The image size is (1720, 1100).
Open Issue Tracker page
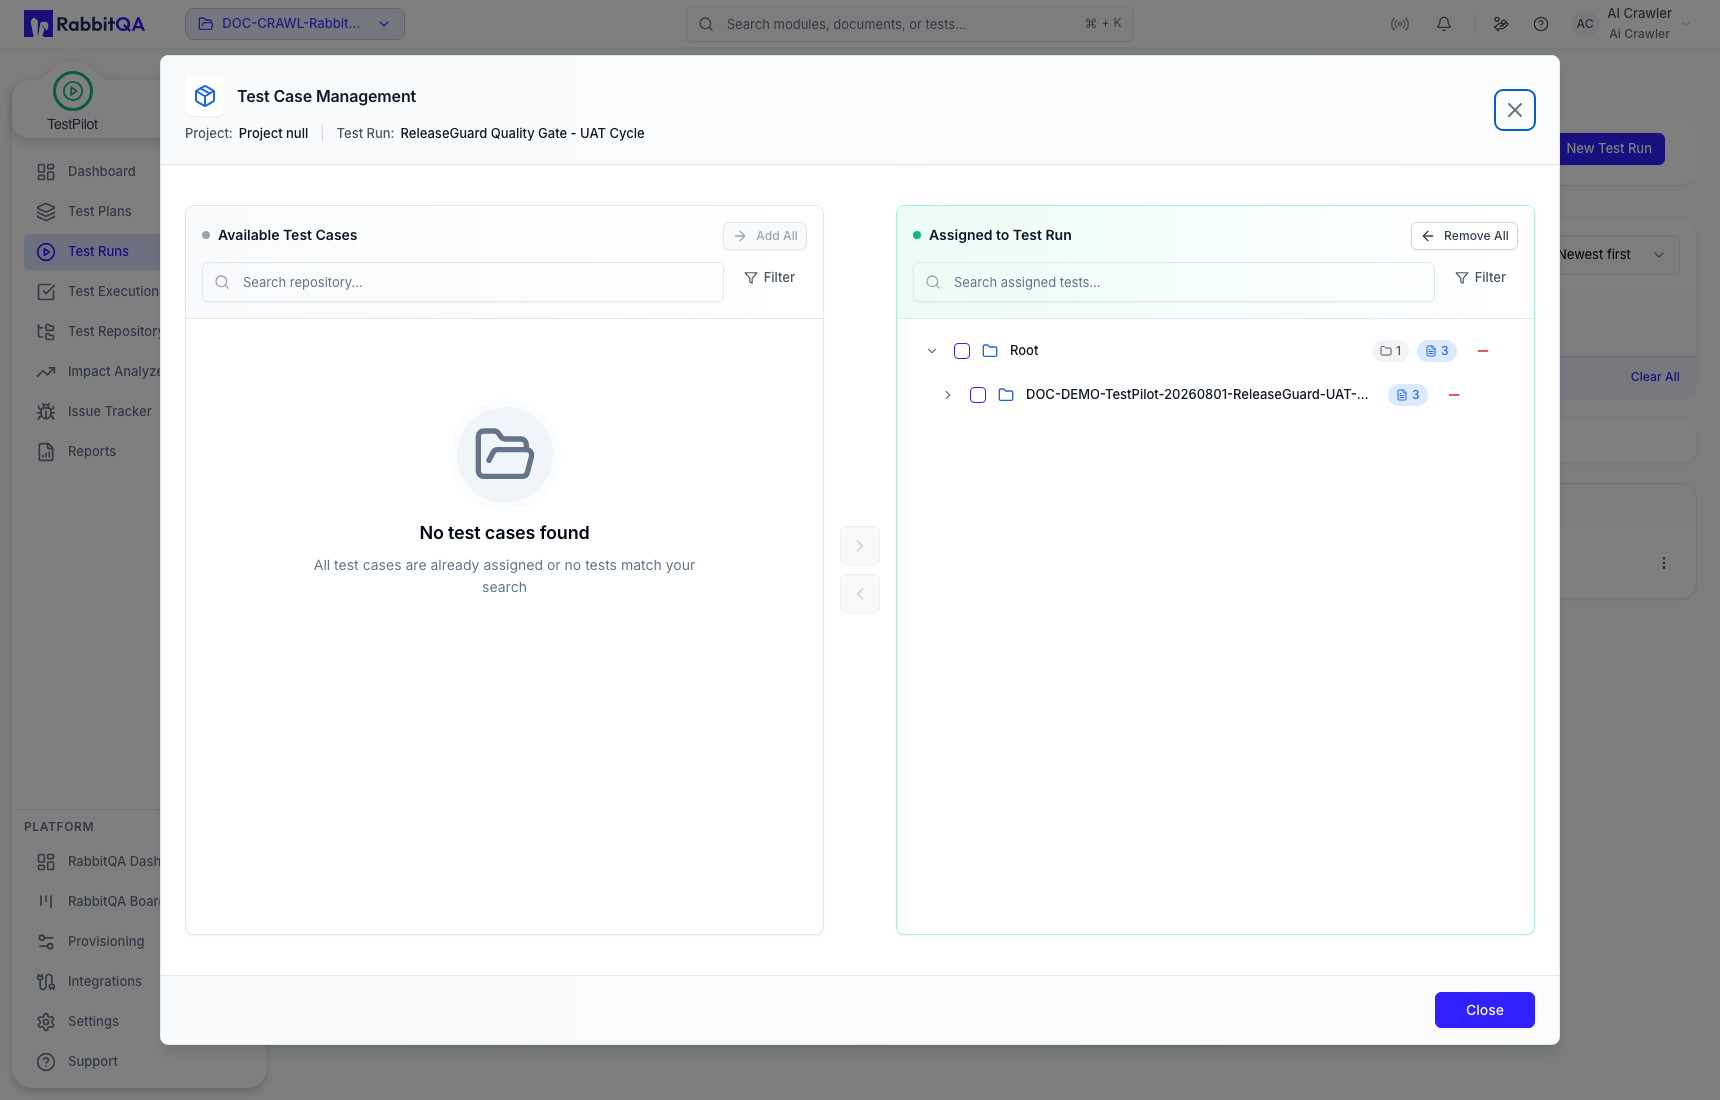coord(110,412)
